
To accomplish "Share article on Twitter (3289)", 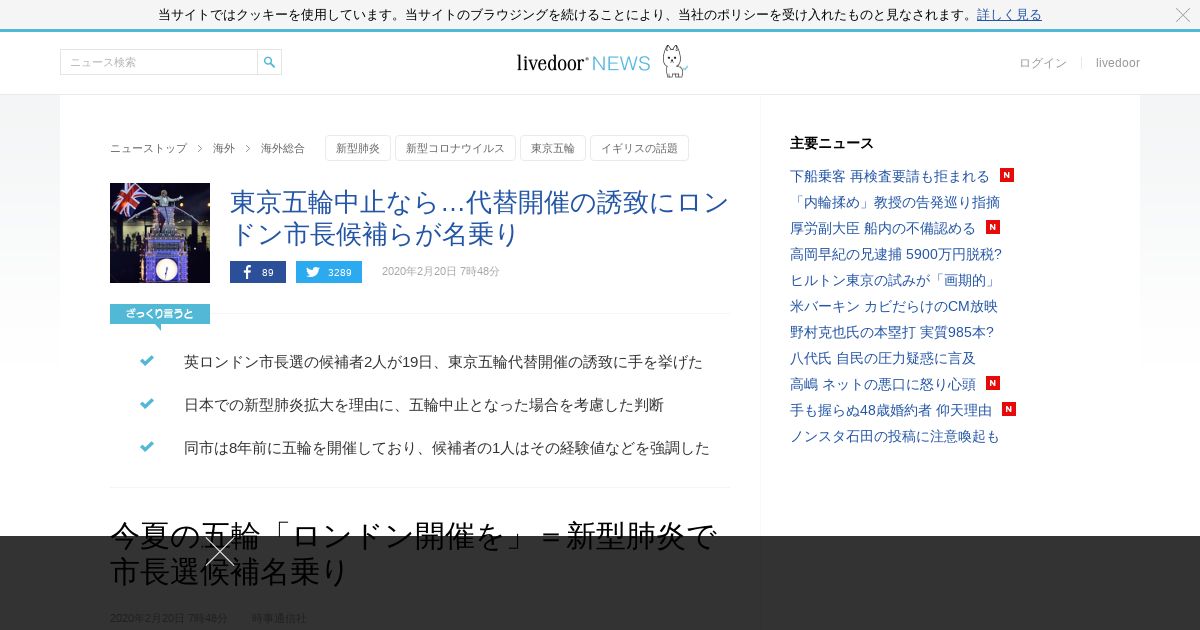I will tap(329, 272).
